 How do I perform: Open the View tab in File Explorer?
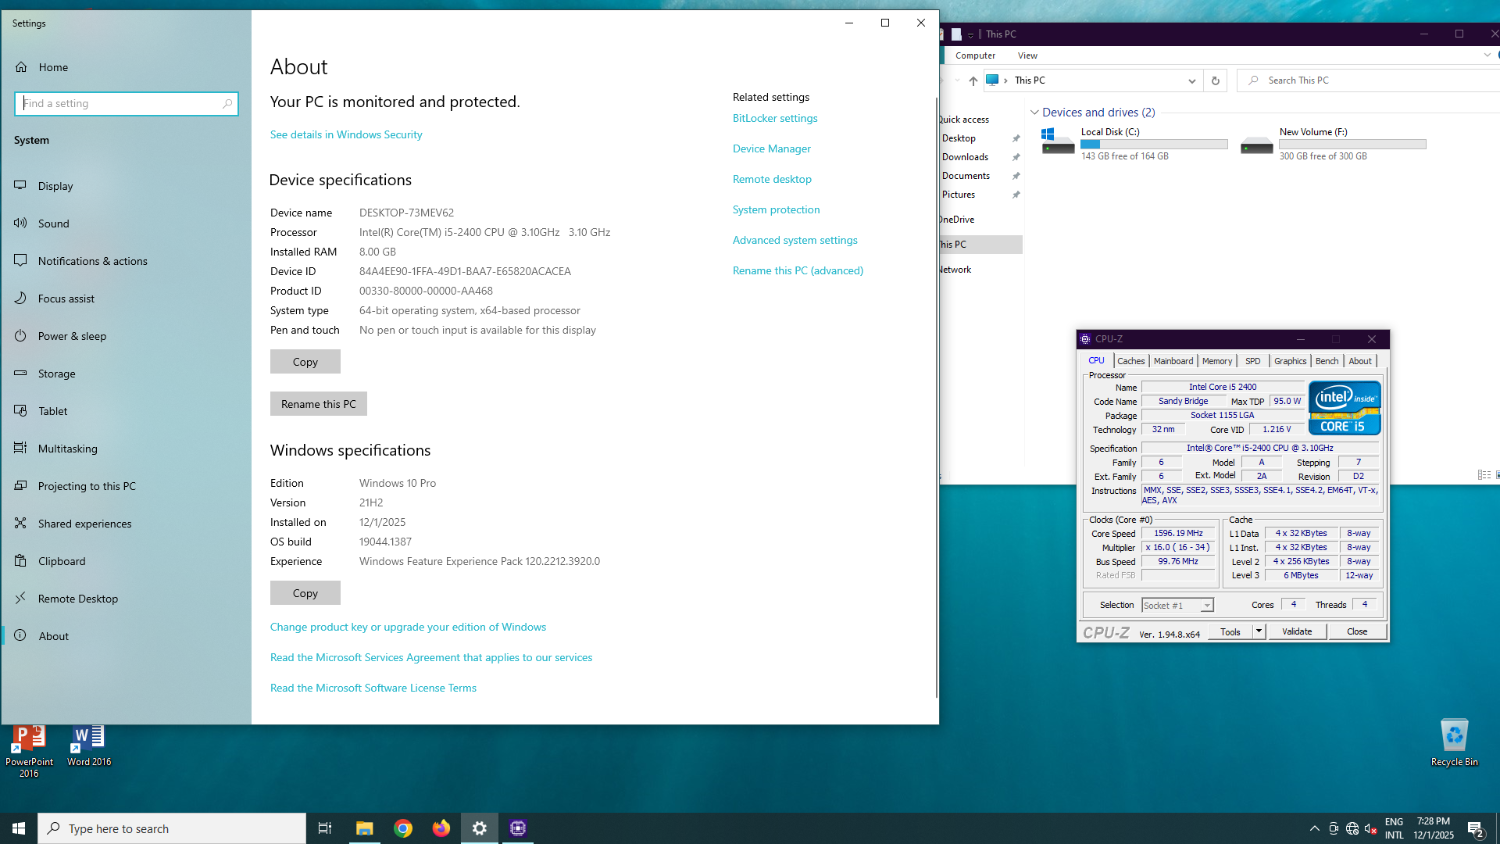tap(1027, 56)
